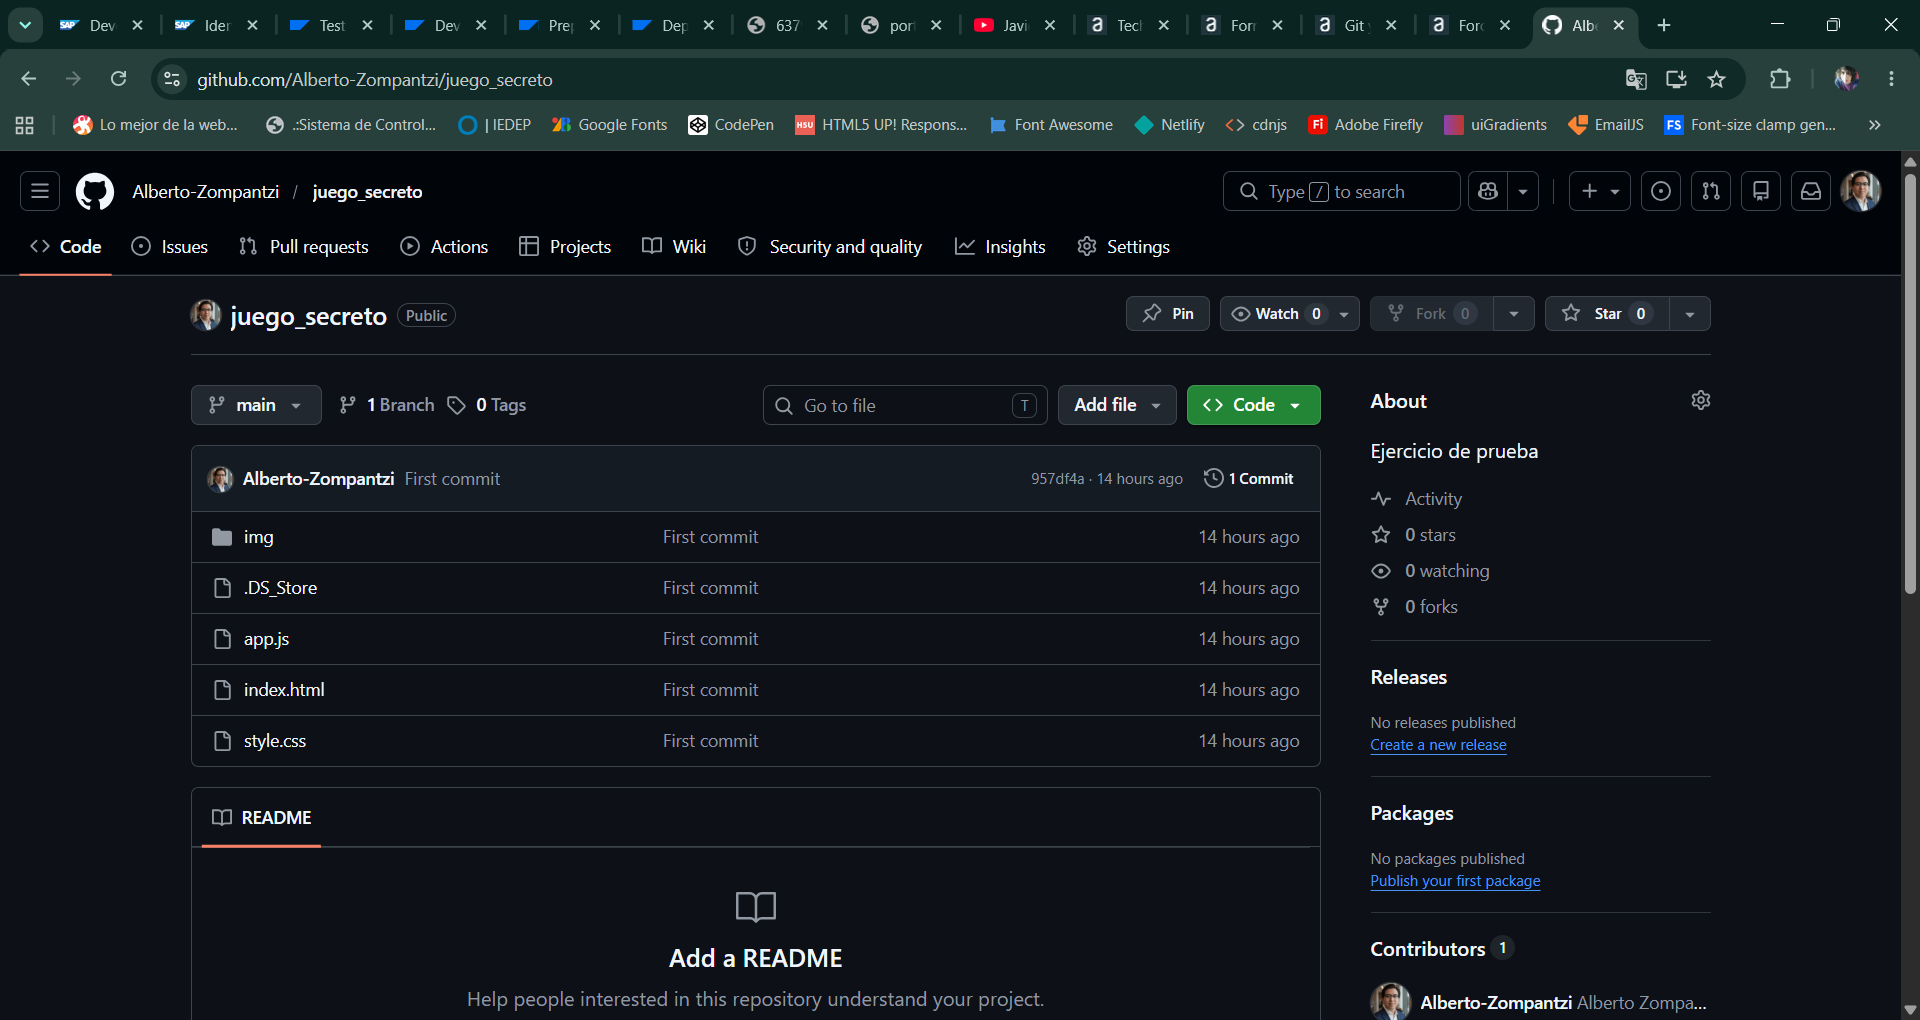The image size is (1920, 1020).
Task: Open the Google Fonts bookmark
Action: [x=609, y=125]
